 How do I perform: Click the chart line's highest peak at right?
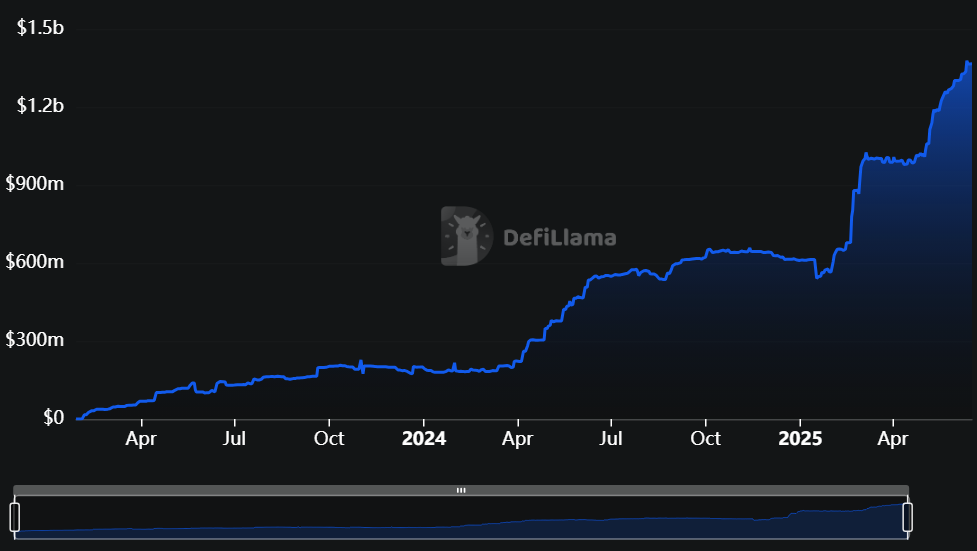967,63
